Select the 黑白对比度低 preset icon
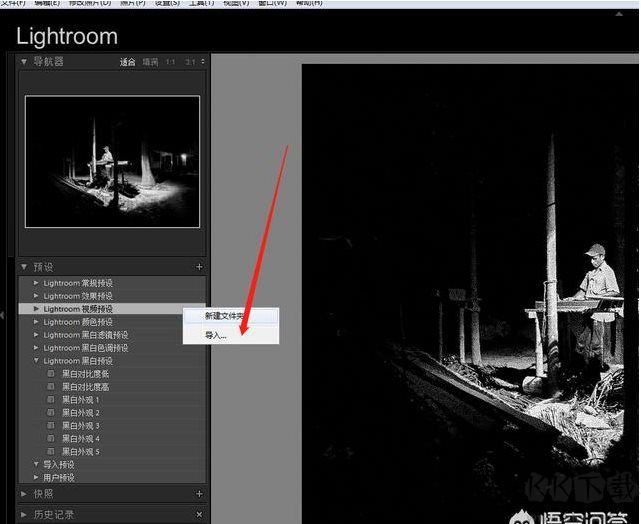641x524 pixels. tap(51, 374)
